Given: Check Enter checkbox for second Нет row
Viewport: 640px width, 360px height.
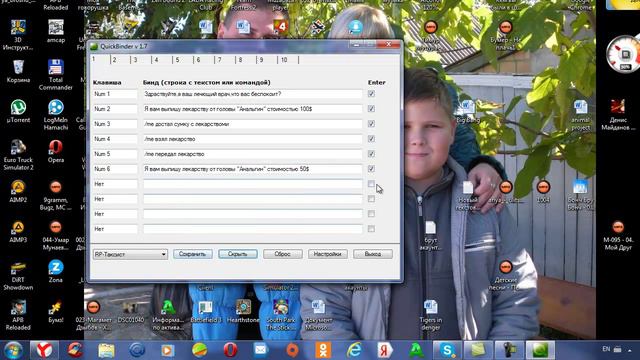Looking at the screenshot, I should coord(371,199).
